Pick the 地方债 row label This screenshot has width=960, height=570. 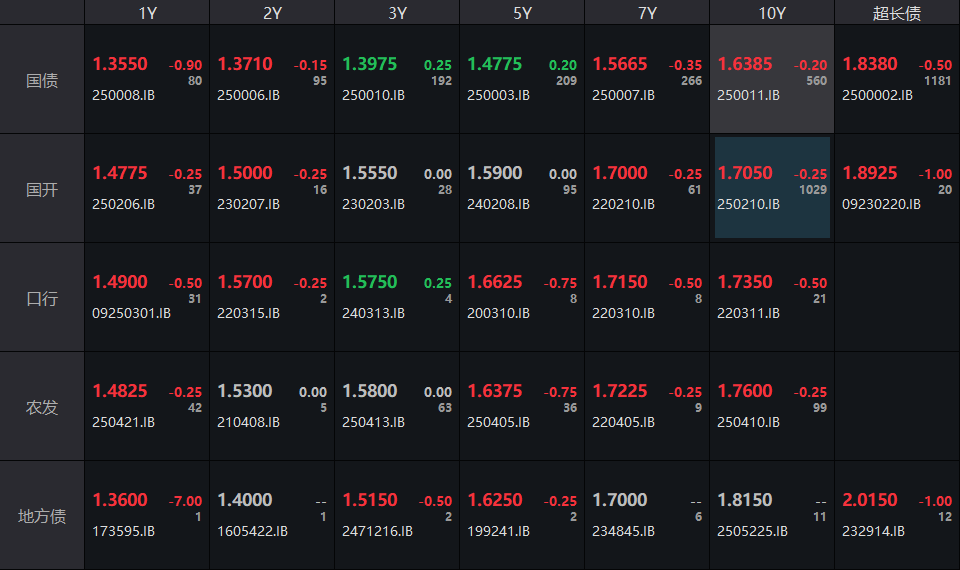click(42, 516)
